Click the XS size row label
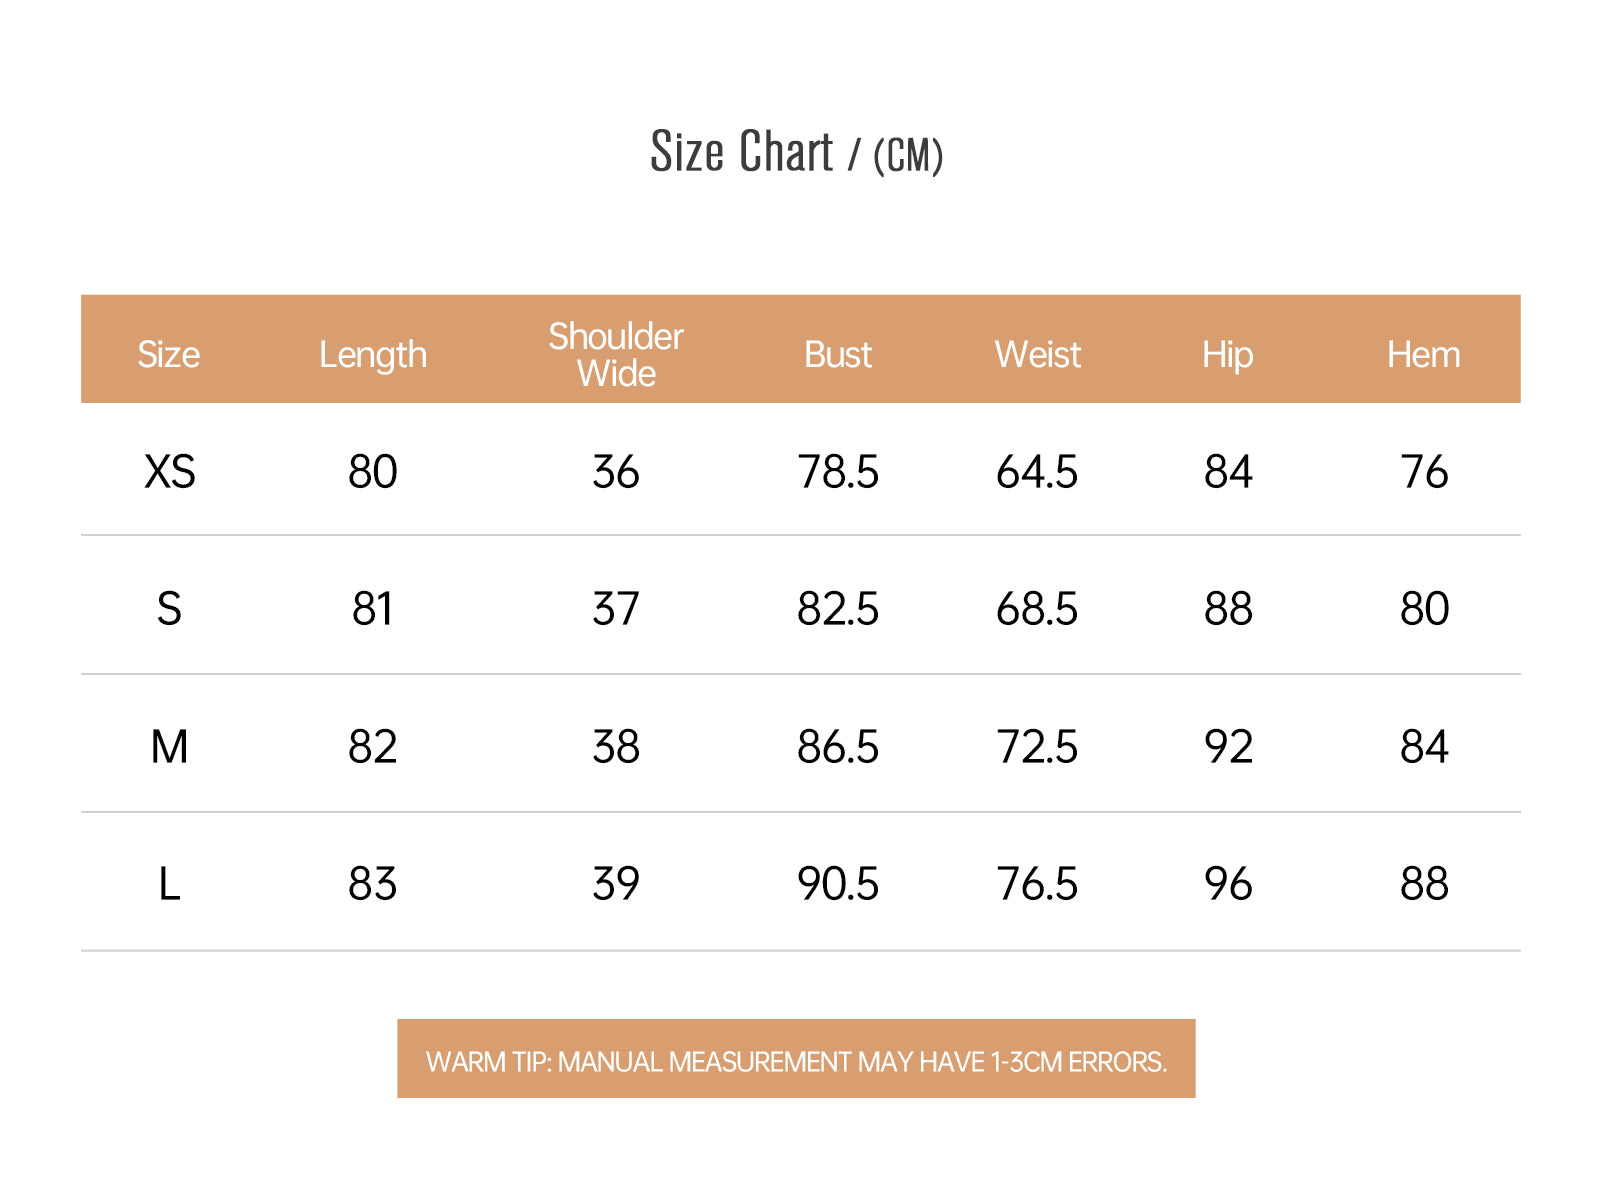 [169, 472]
